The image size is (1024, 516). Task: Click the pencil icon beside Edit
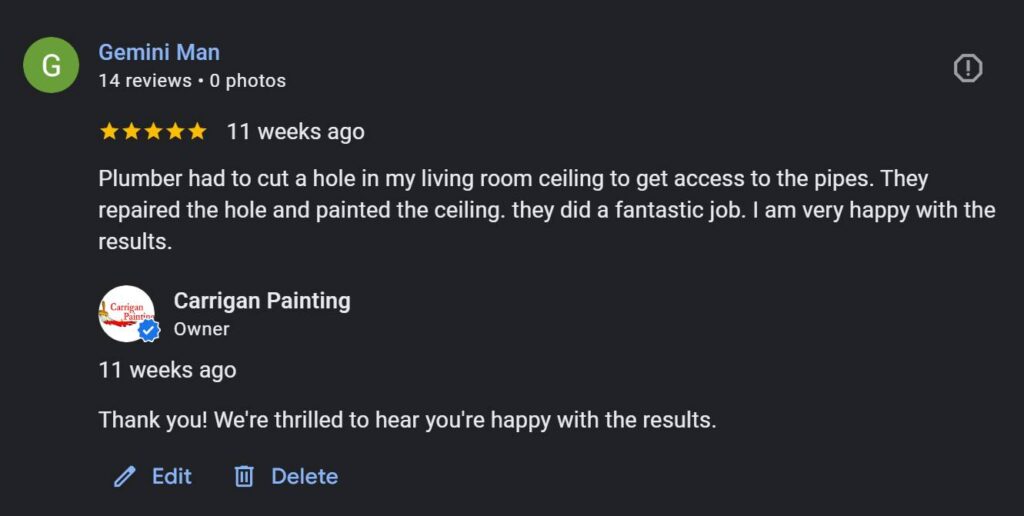125,477
